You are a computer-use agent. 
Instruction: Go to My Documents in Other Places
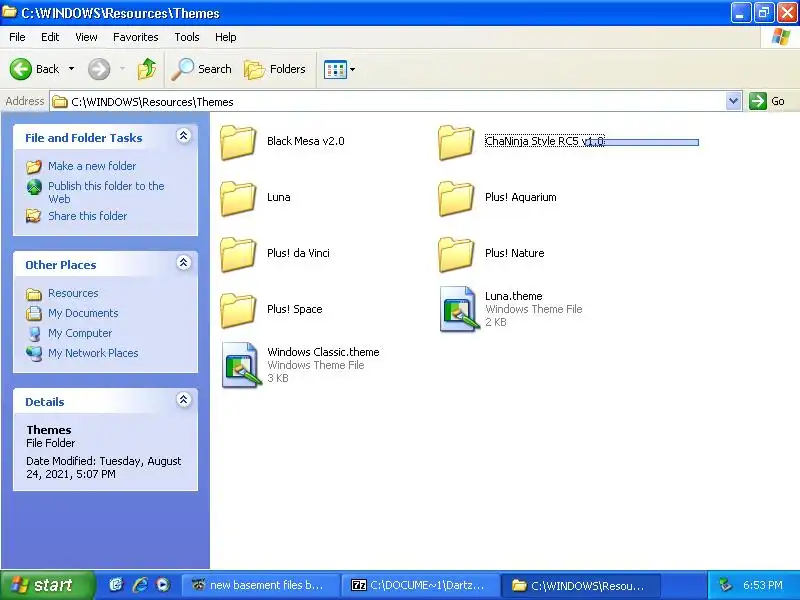(x=83, y=313)
